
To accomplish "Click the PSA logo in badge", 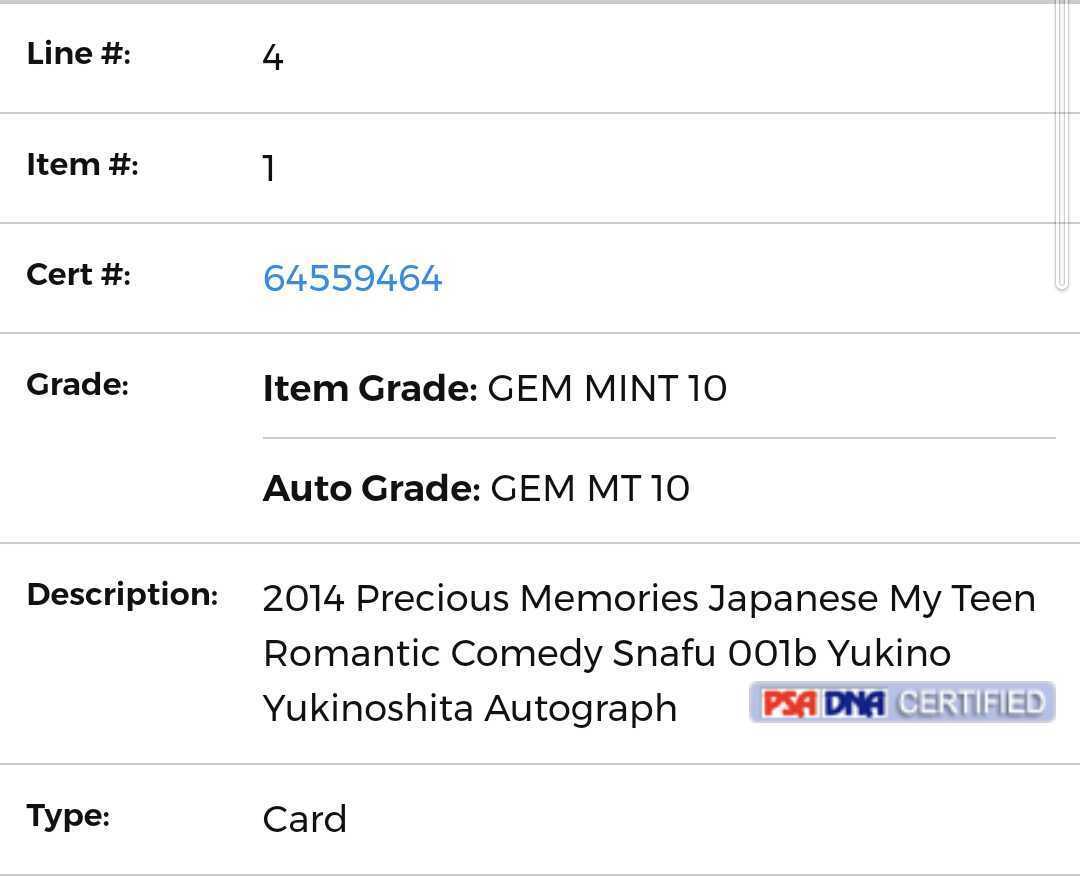I will [x=789, y=703].
